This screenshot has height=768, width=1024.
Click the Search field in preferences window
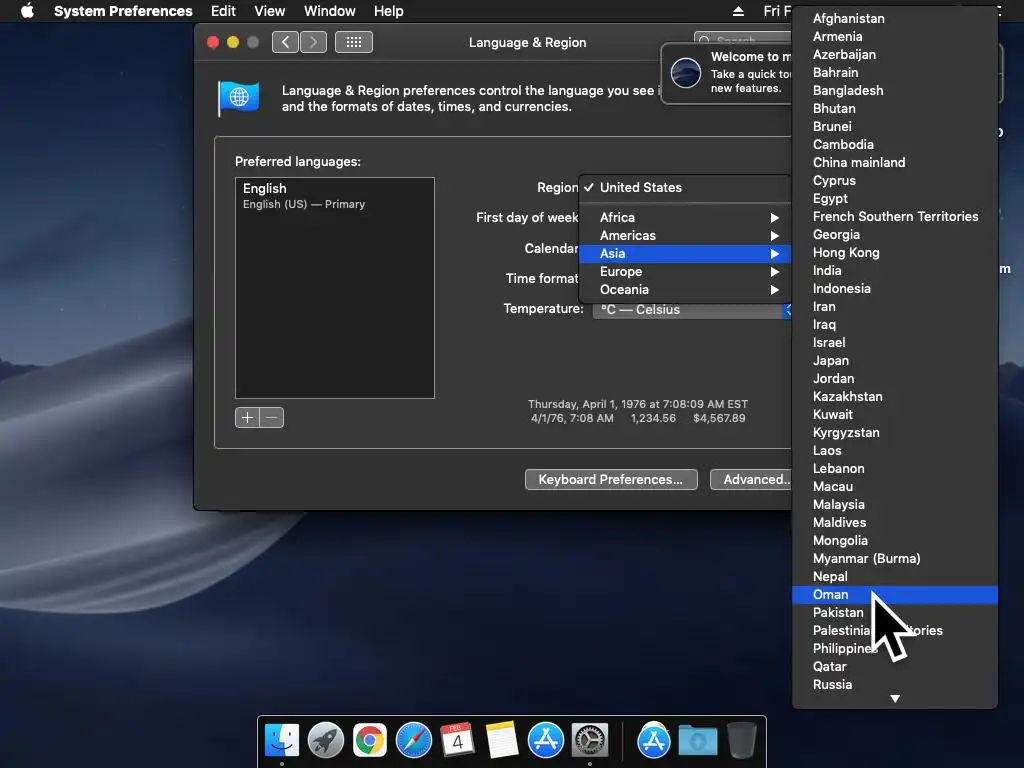[x=743, y=39]
